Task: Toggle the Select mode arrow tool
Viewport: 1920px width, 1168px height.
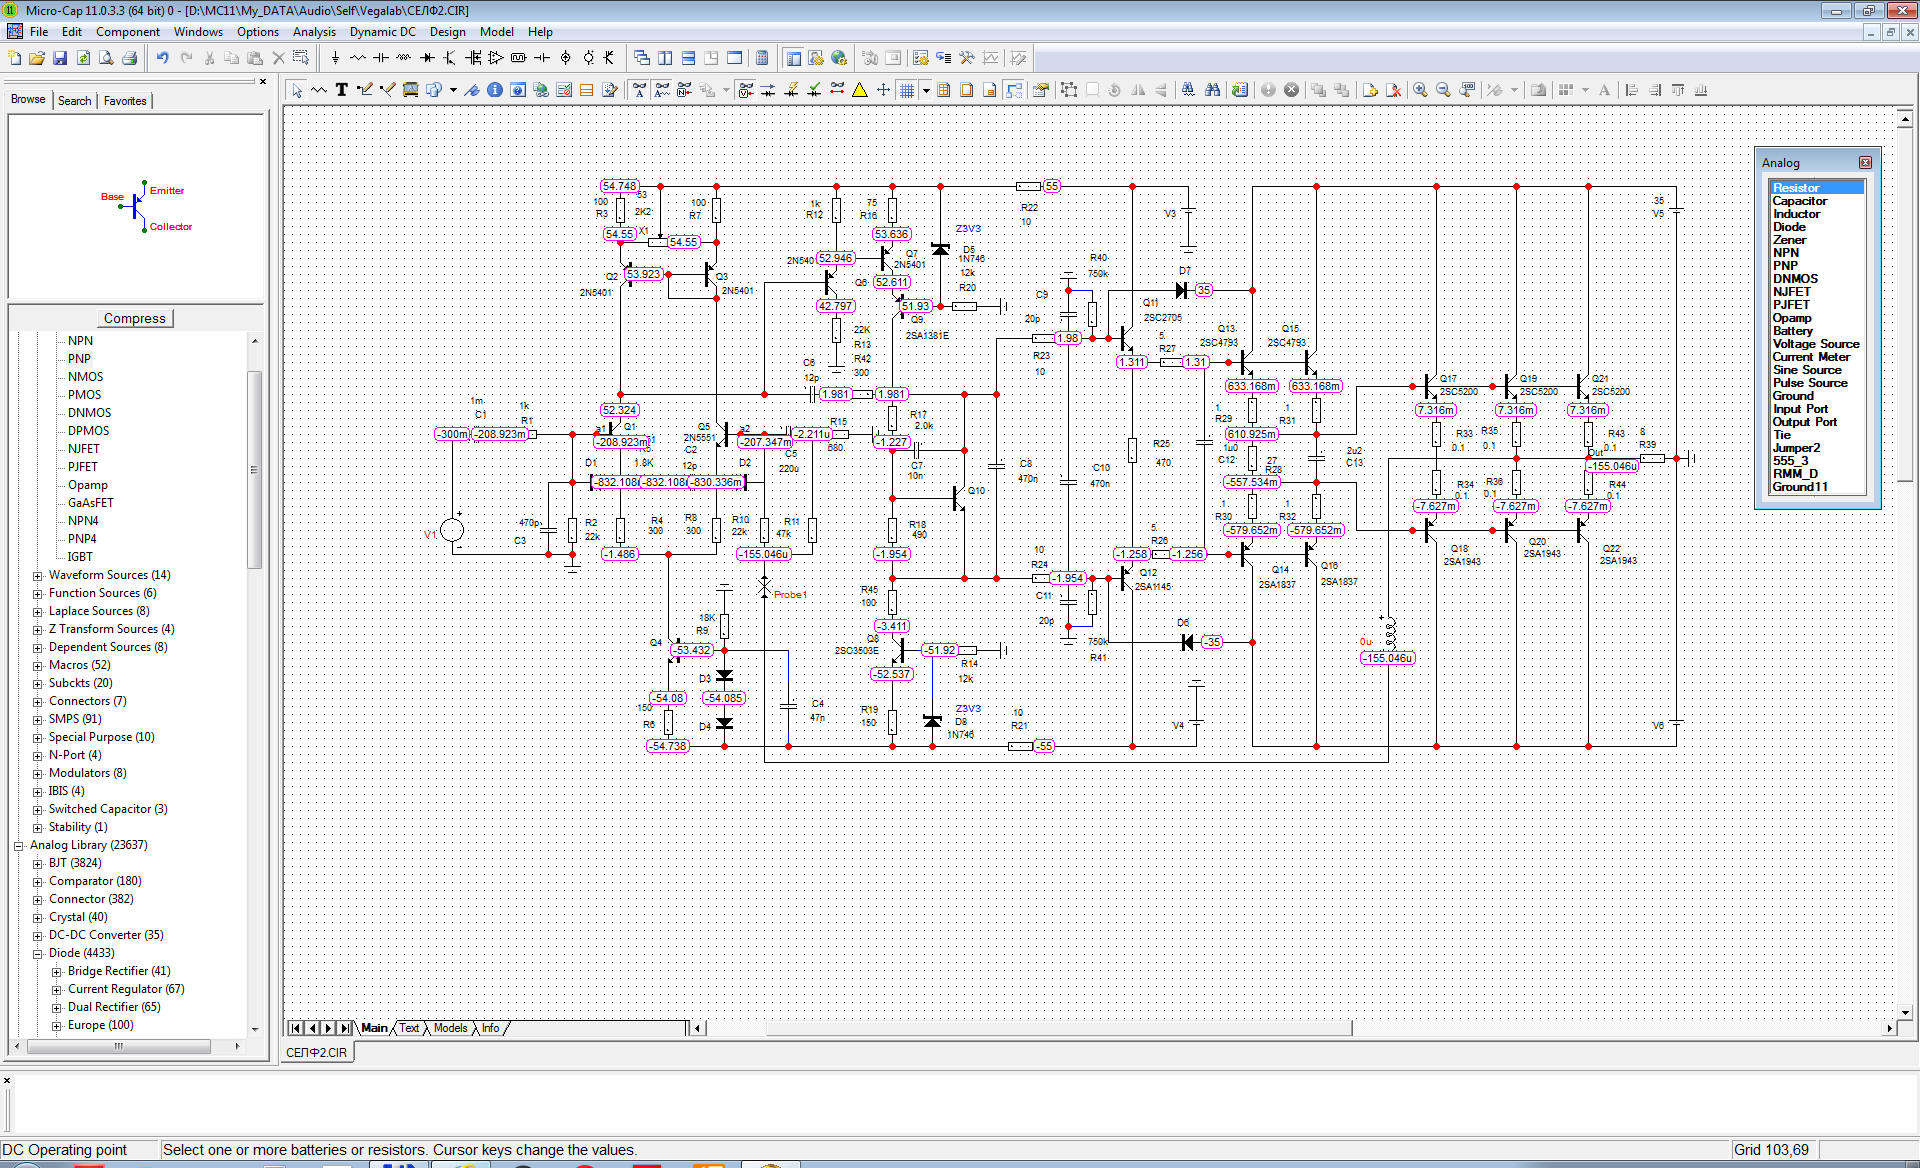Action: pos(297,90)
